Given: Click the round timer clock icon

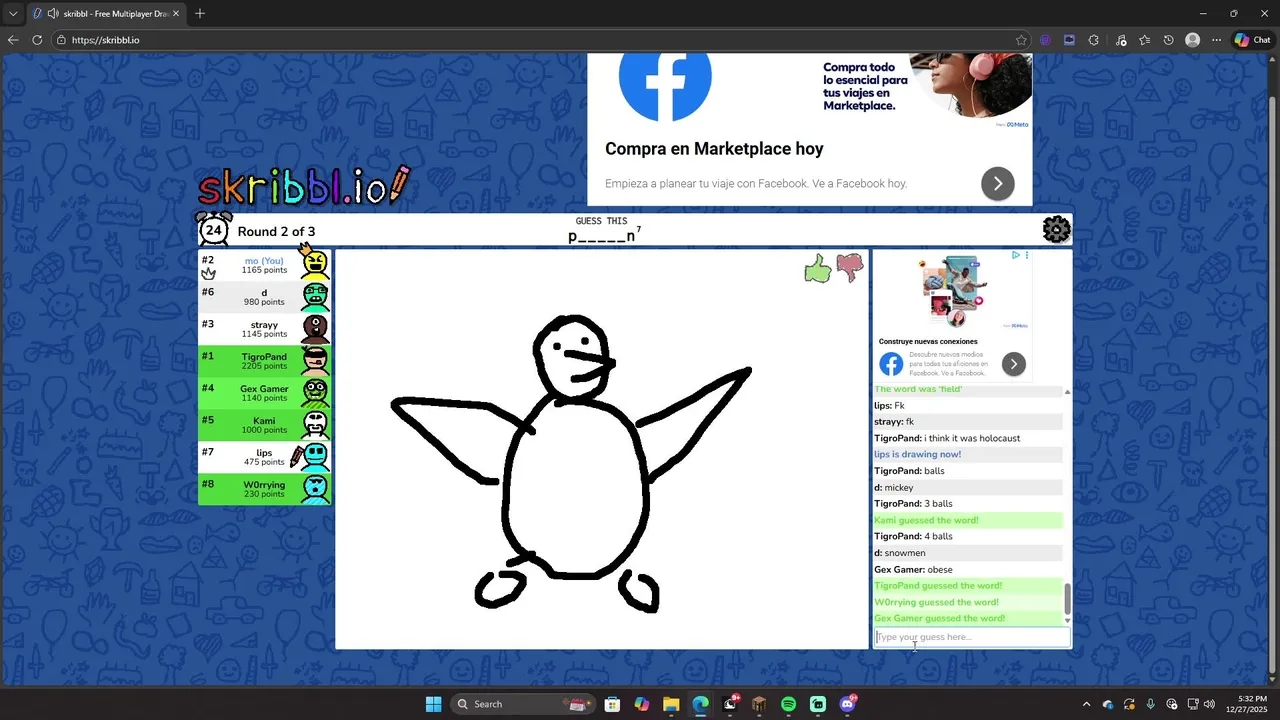Looking at the screenshot, I should click(213, 229).
